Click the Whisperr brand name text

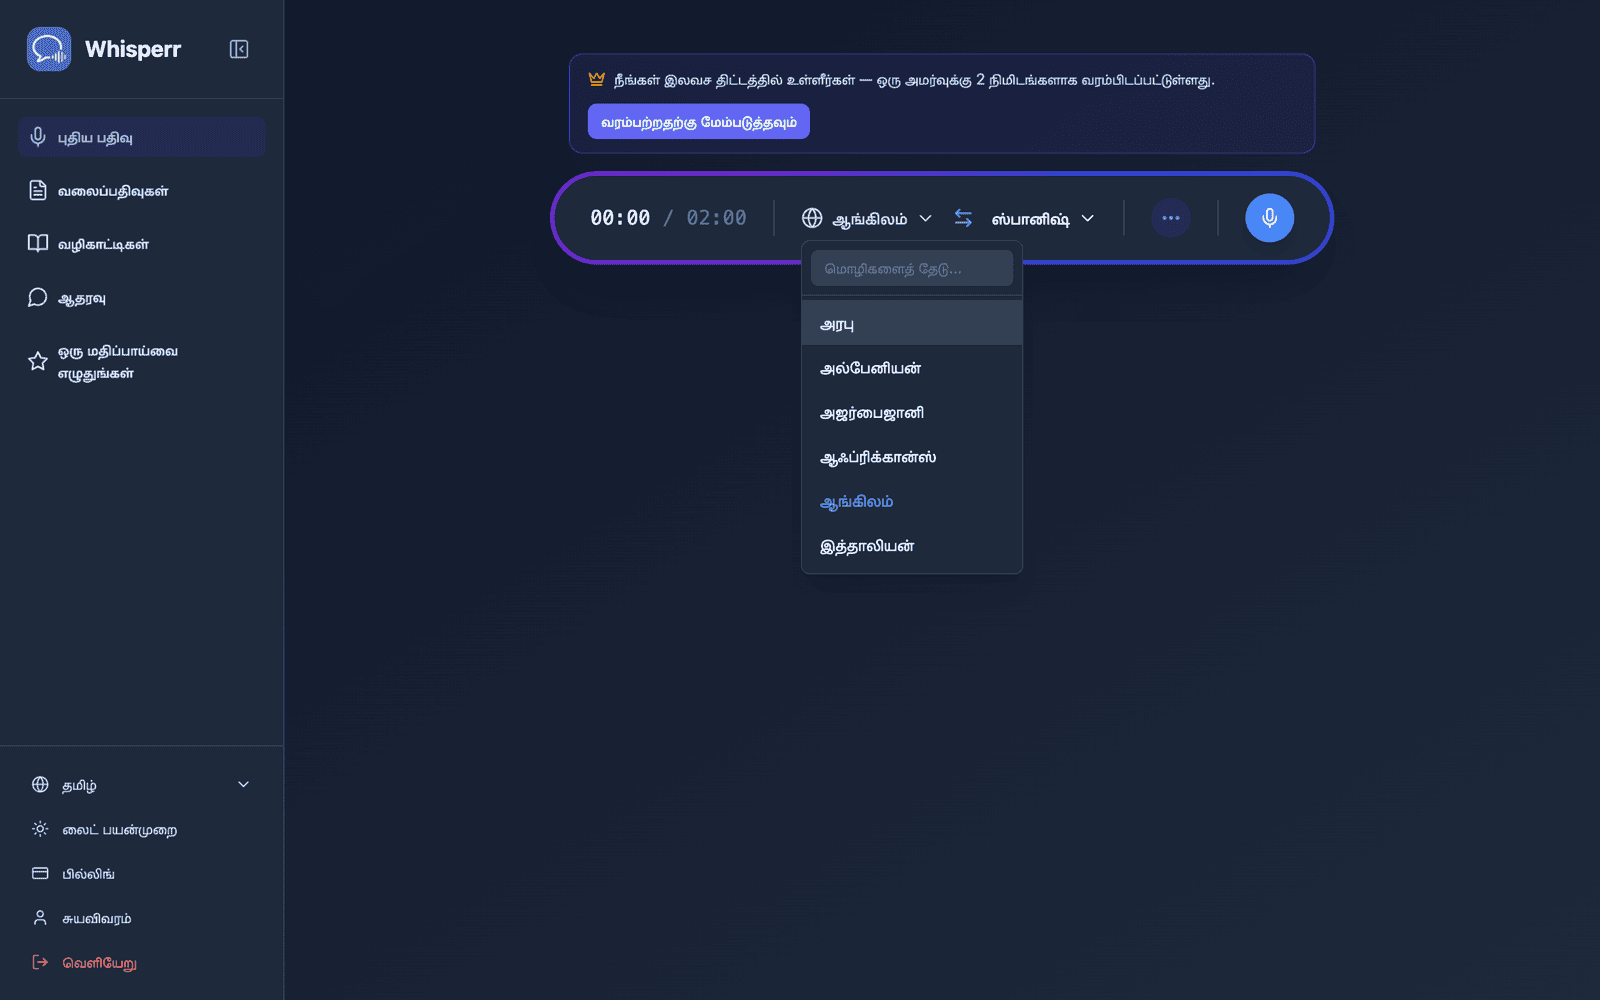click(133, 49)
